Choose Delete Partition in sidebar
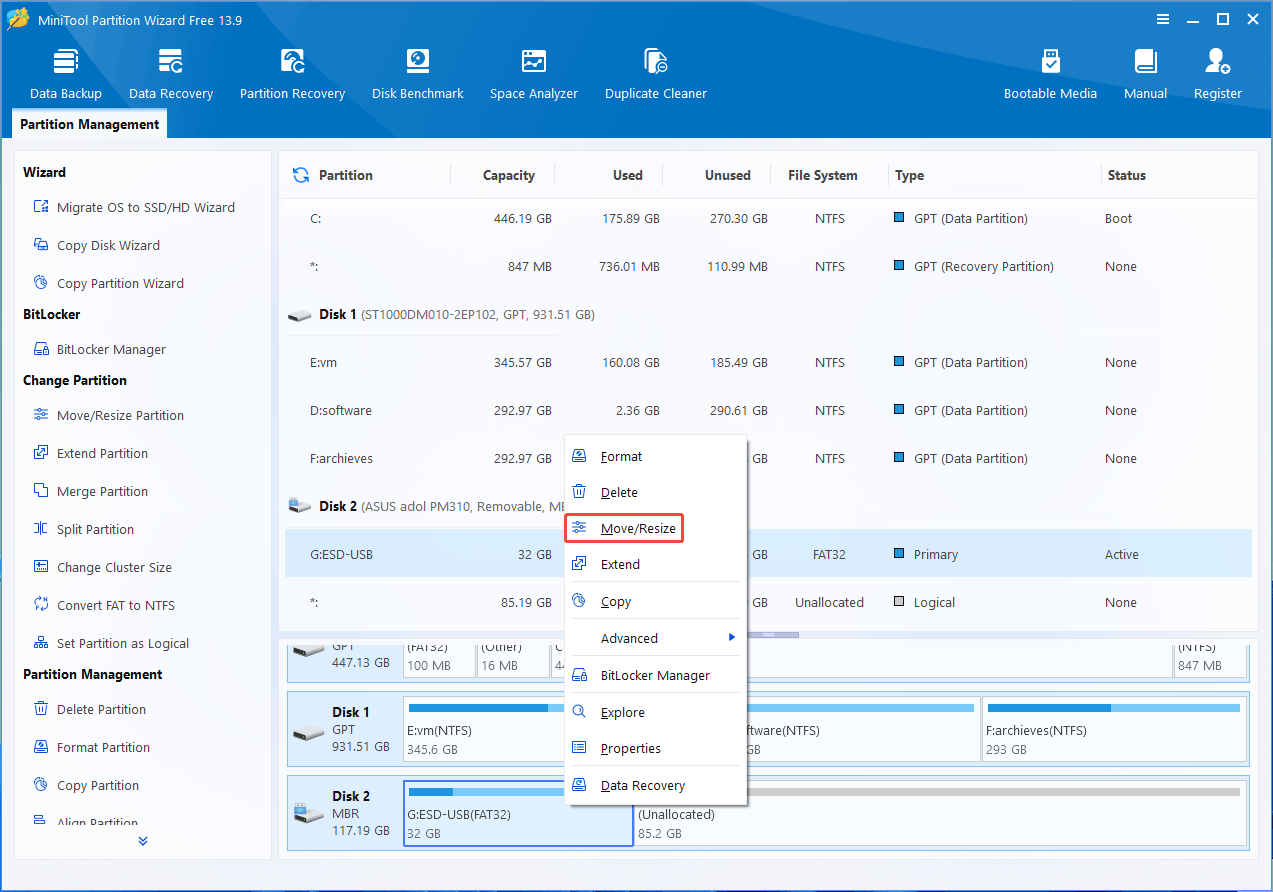The height and width of the screenshot is (892, 1273). pos(90,710)
